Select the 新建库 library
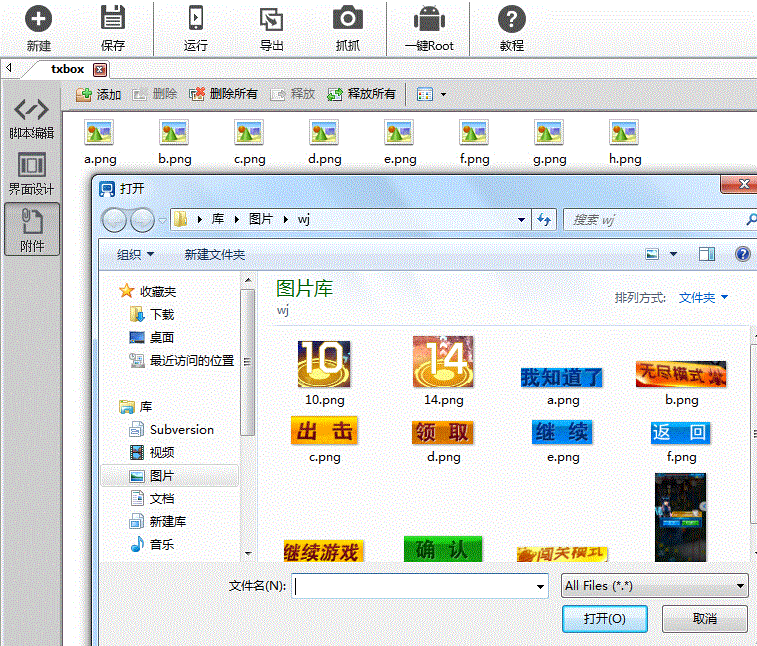Viewport: 757px width, 646px height. [x=158, y=521]
